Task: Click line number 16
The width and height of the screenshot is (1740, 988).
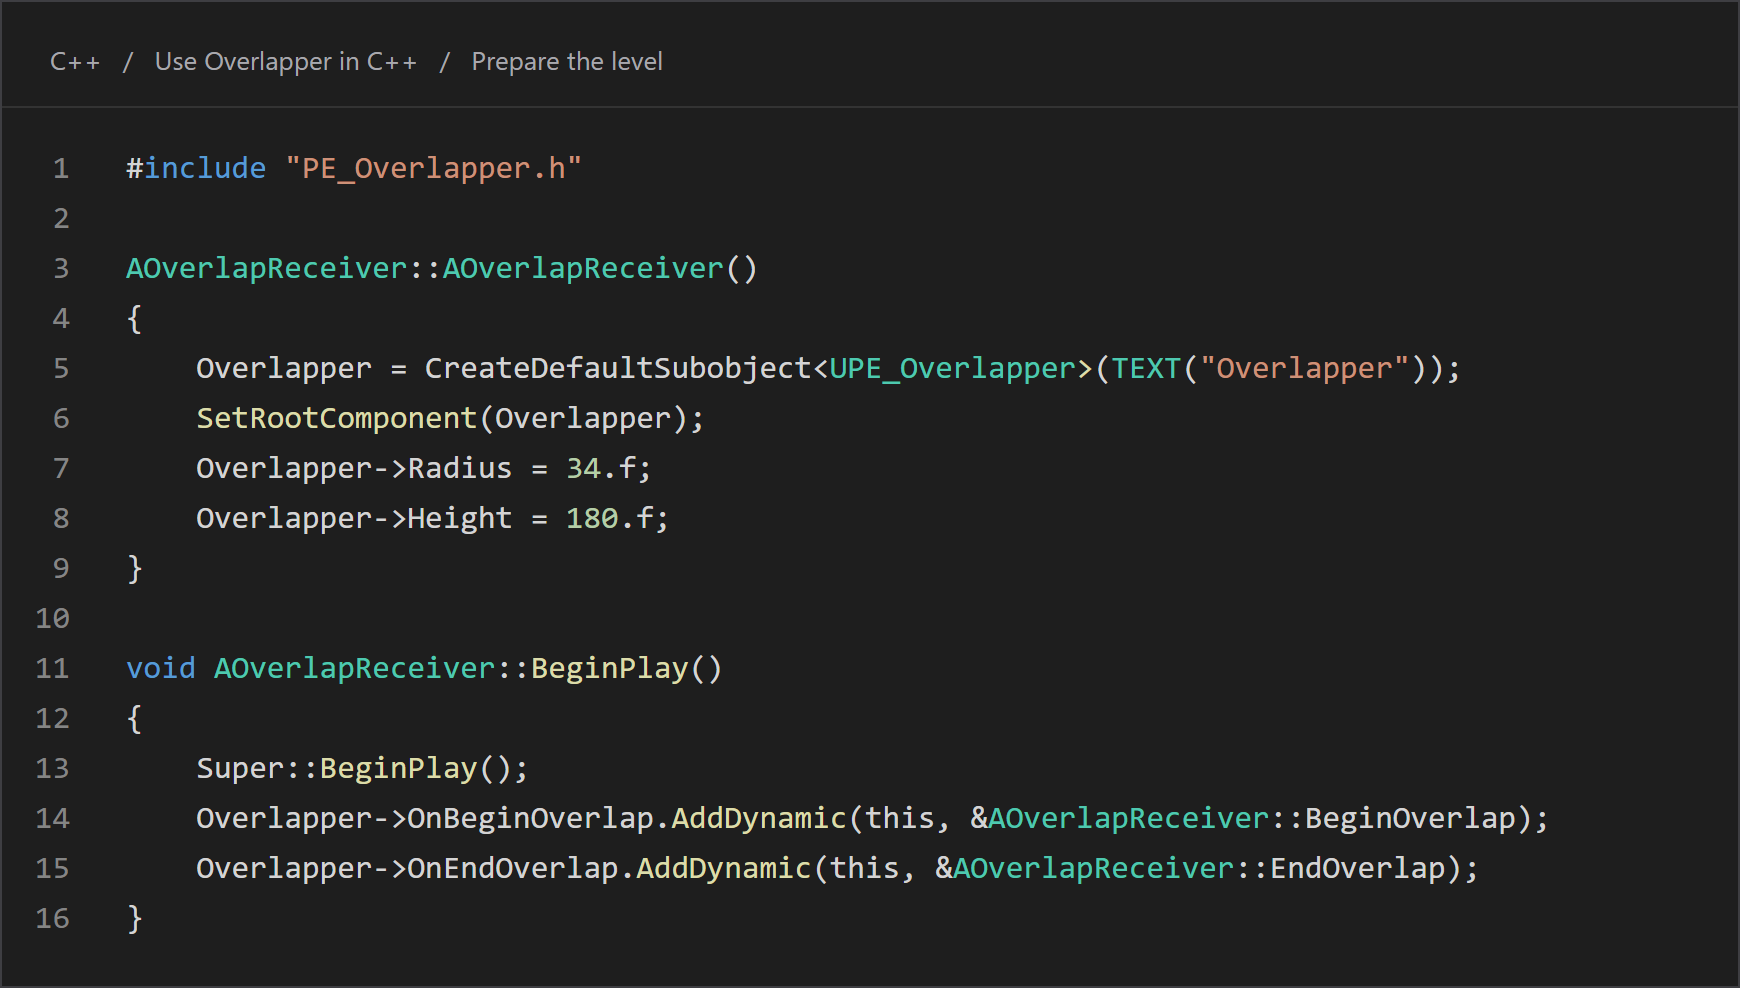Action: coord(53,918)
